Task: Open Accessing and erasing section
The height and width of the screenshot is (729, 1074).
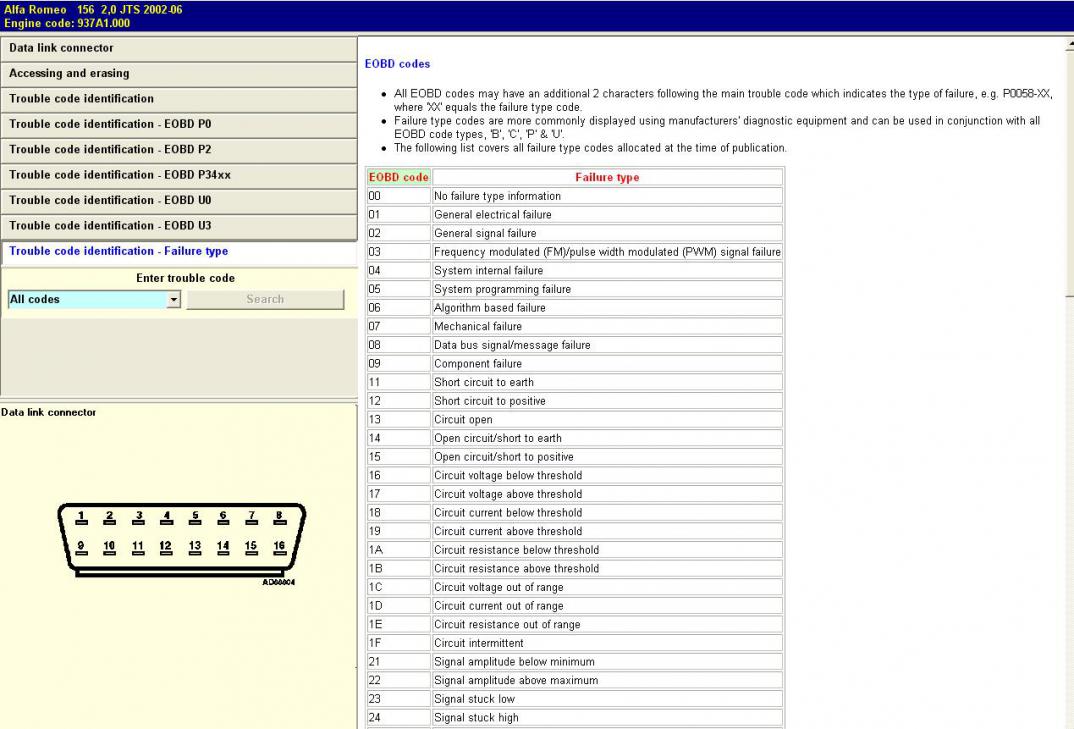Action: [x=179, y=74]
